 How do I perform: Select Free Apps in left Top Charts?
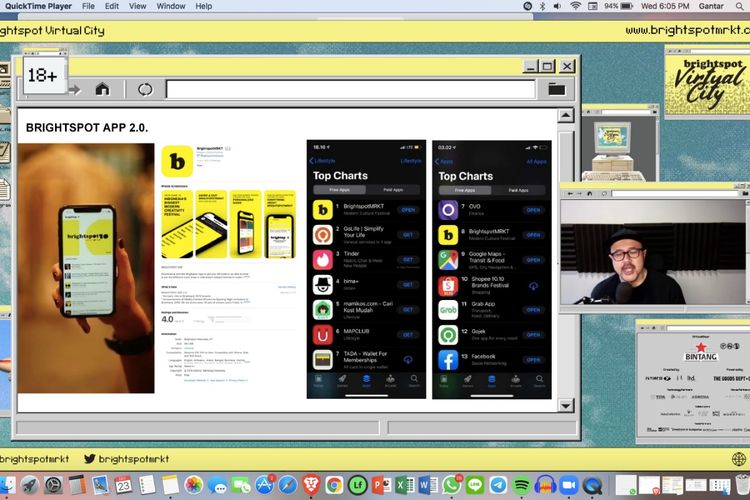point(339,190)
